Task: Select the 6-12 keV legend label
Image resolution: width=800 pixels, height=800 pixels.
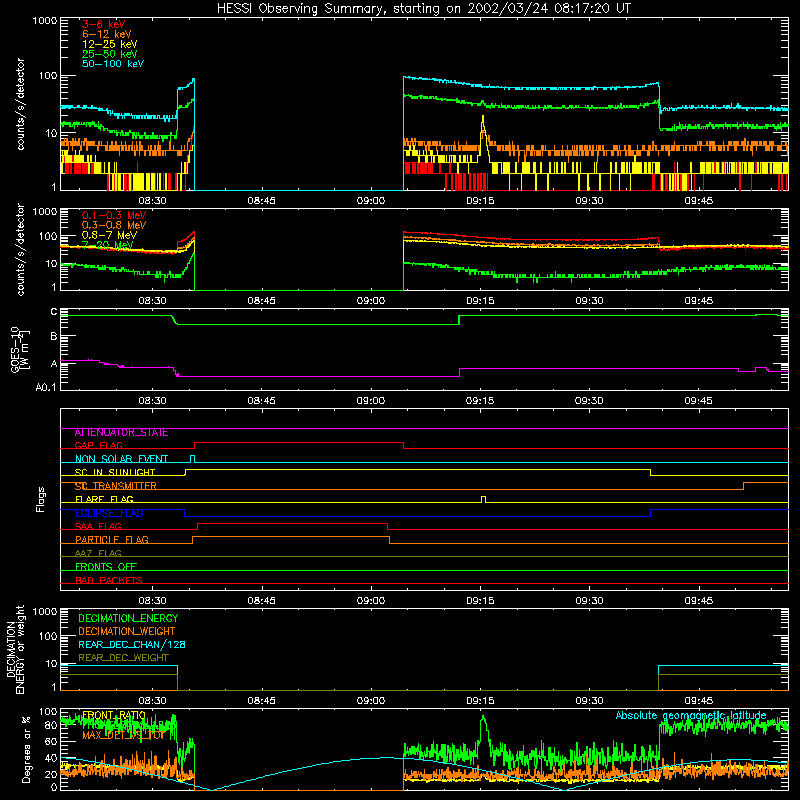Action: coord(107,34)
